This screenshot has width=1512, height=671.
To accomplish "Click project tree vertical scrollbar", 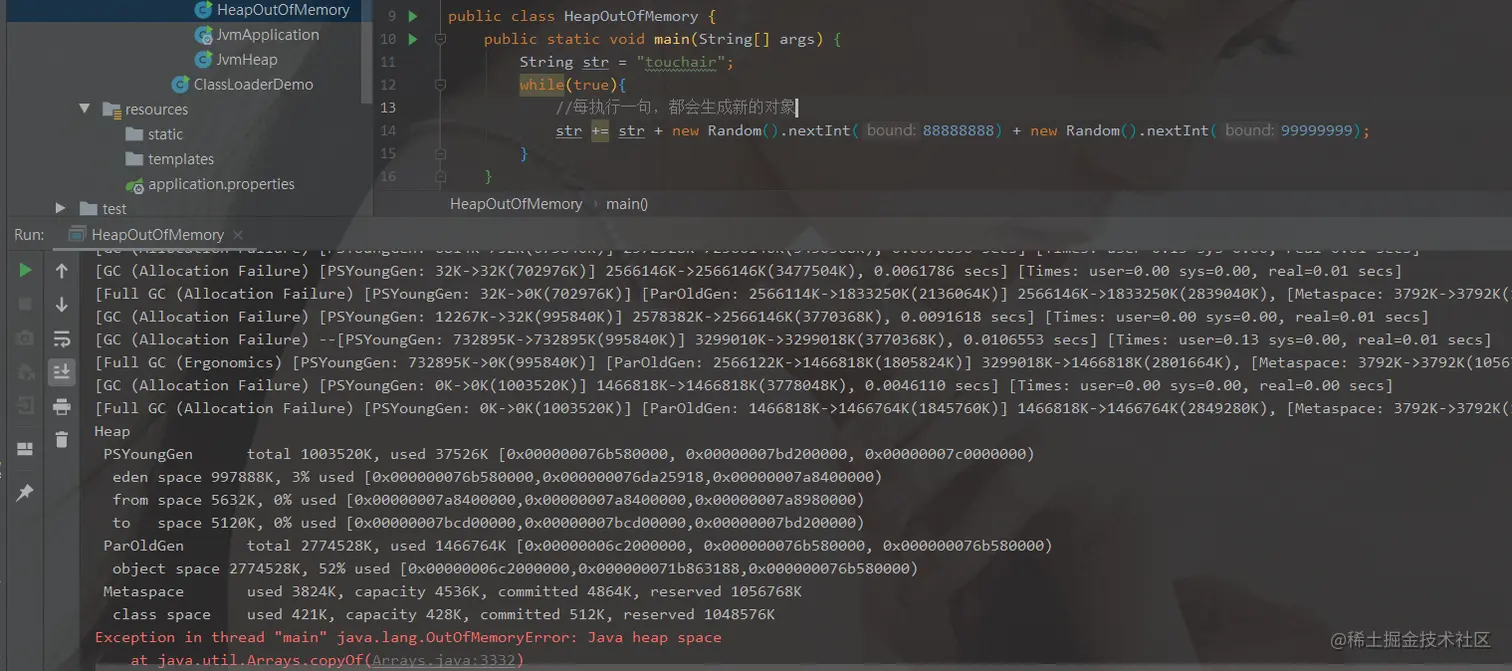I will click(x=367, y=50).
